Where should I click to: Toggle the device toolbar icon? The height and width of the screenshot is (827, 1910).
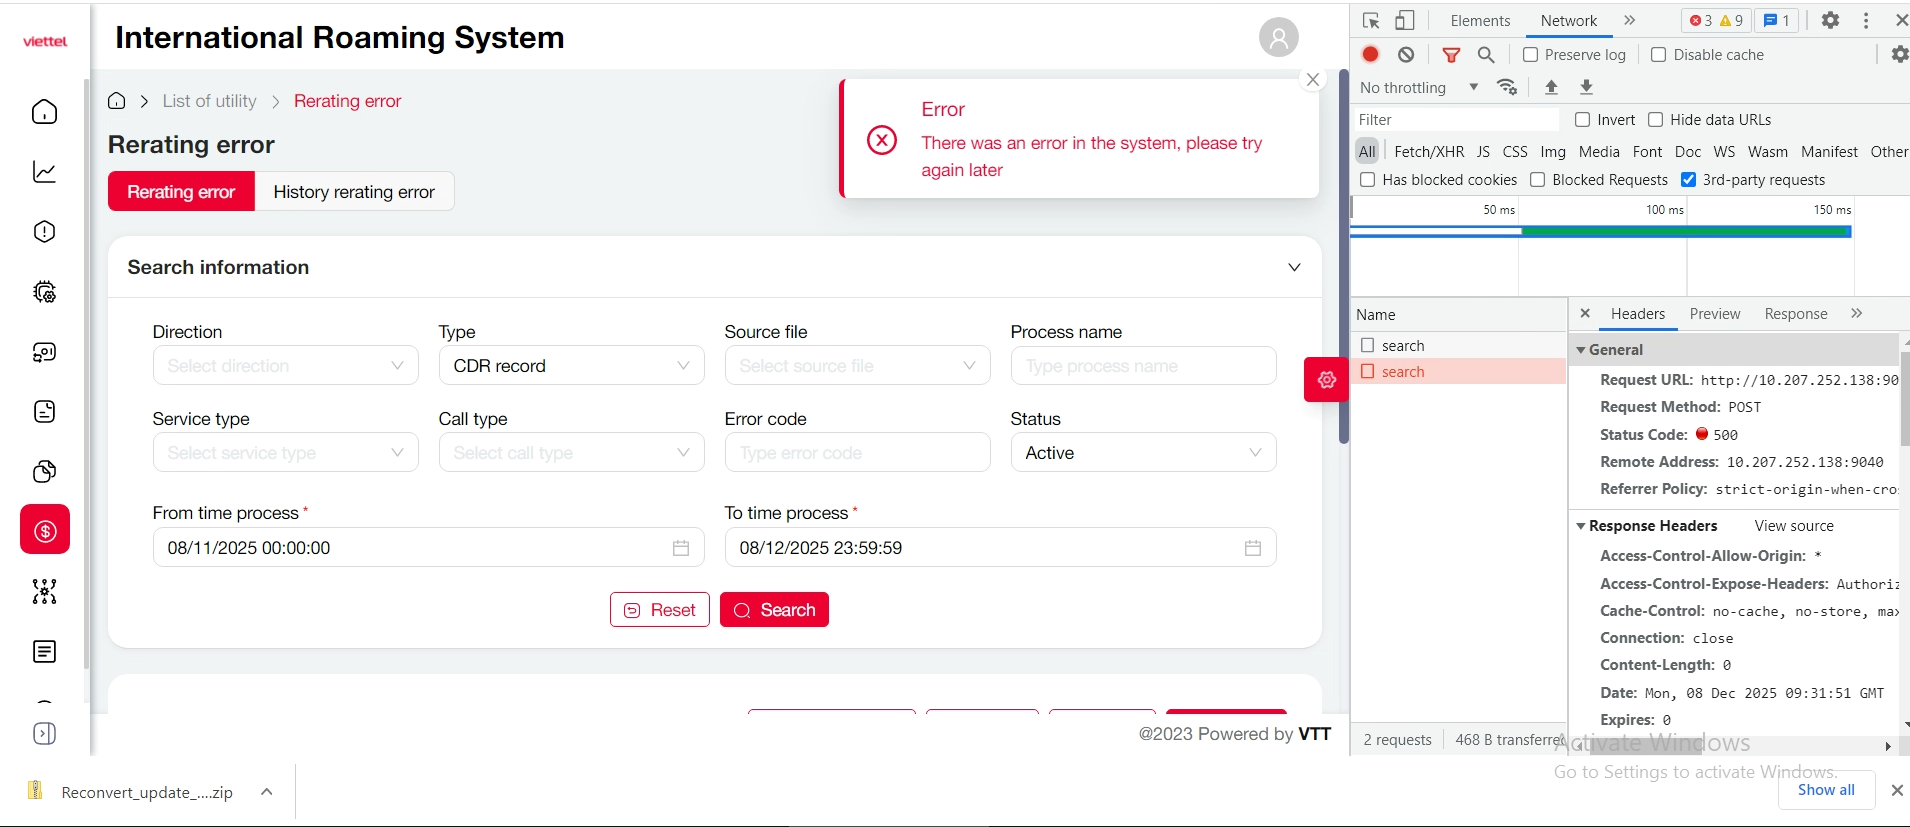1405,21
